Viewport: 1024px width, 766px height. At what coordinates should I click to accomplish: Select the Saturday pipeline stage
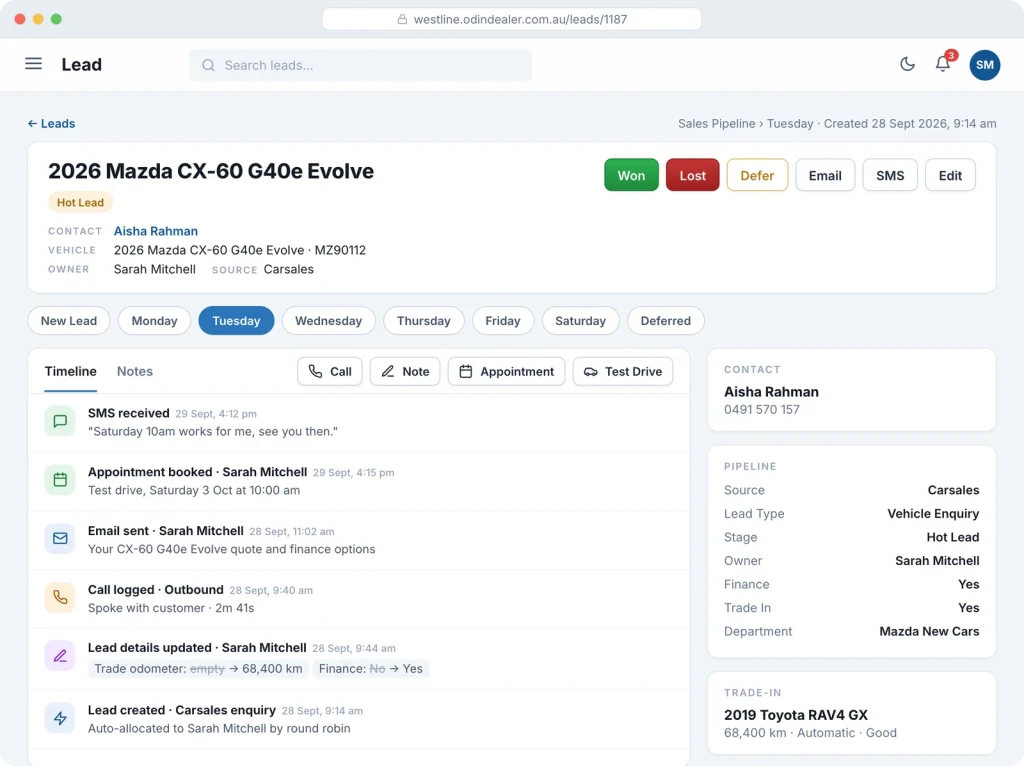coord(580,321)
